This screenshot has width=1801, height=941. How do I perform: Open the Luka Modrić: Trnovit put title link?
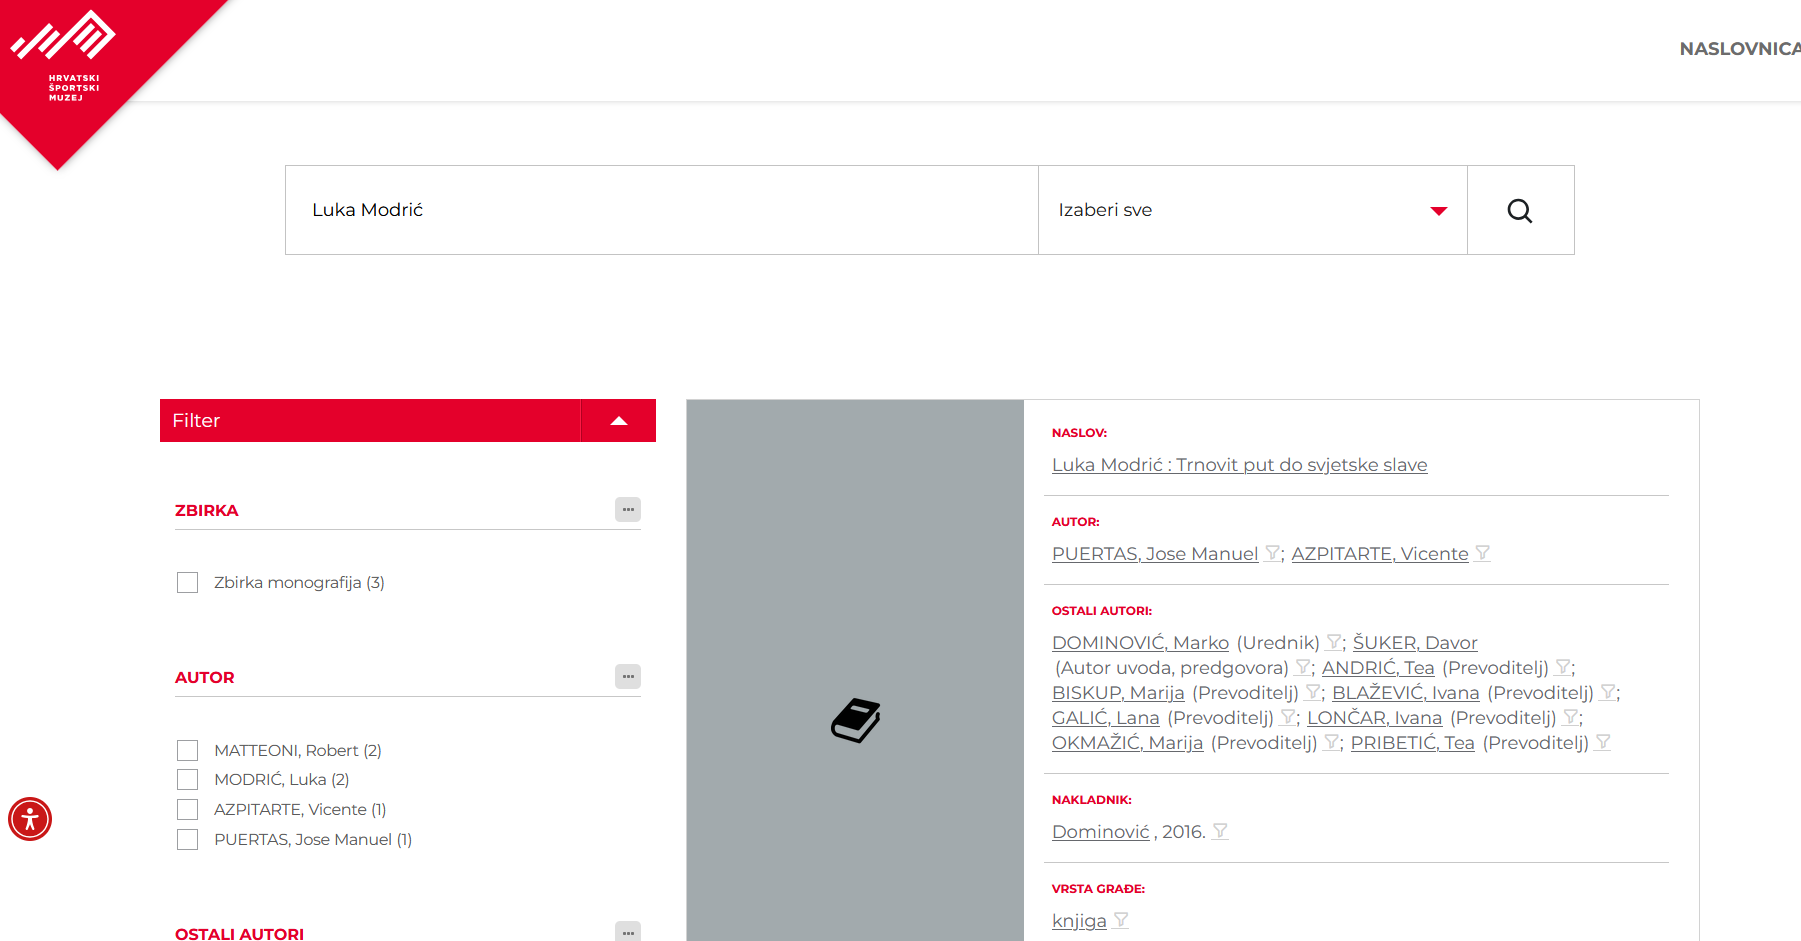pos(1239,465)
